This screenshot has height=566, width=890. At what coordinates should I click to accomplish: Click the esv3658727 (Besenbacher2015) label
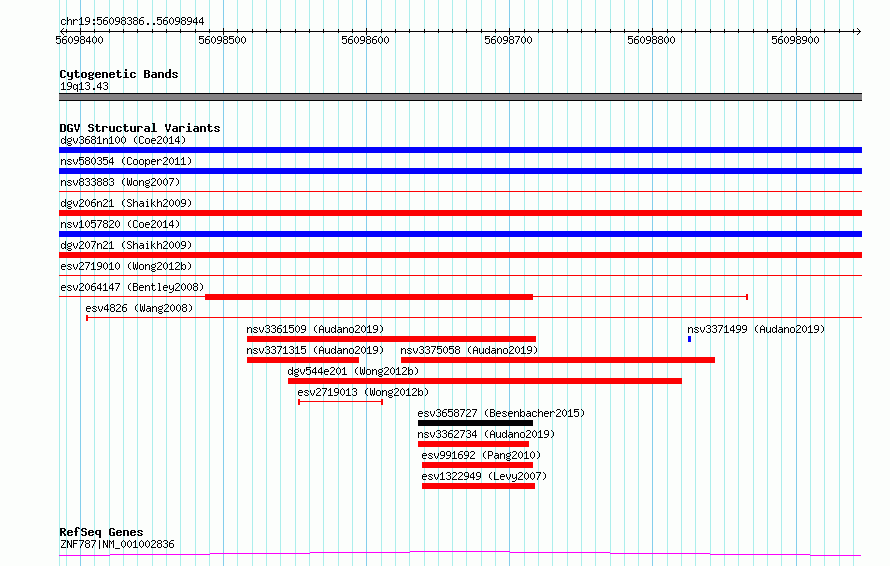click(x=501, y=413)
